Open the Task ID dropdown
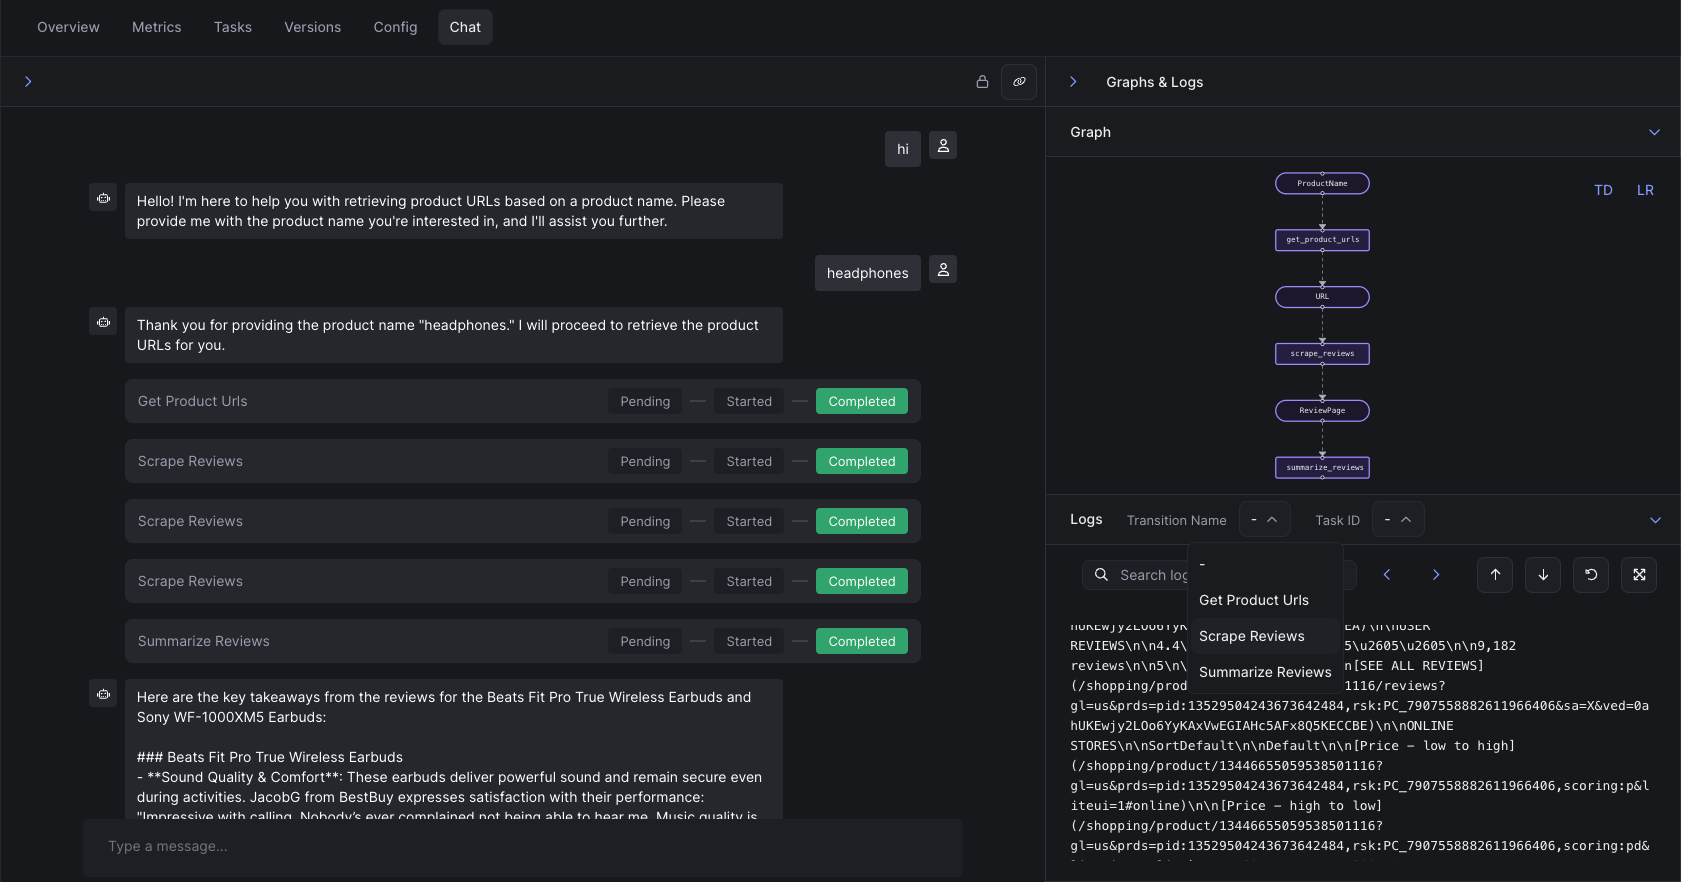 (x=1398, y=520)
